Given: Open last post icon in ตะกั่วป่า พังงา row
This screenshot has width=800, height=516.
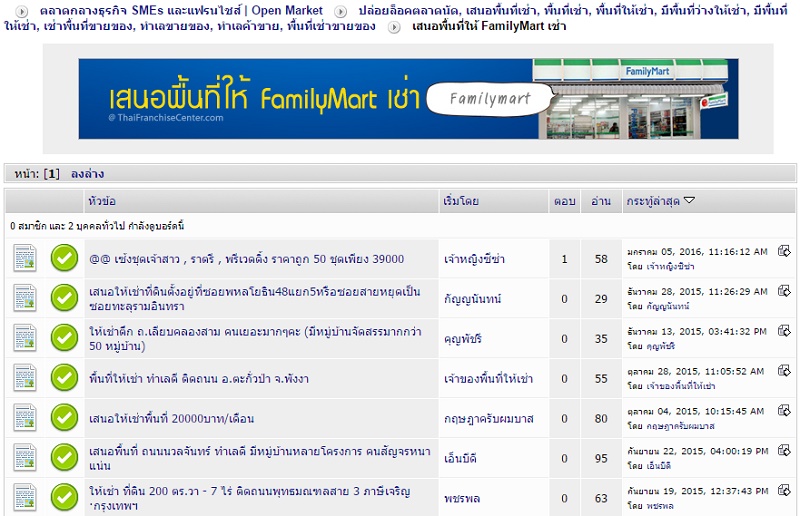Looking at the screenshot, I should coord(784,370).
